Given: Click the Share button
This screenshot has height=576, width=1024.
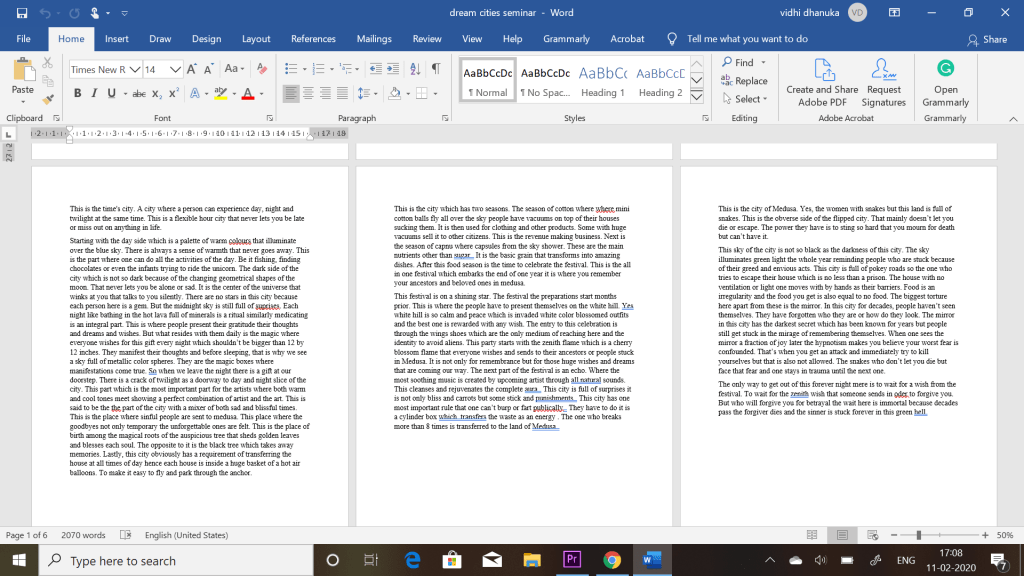Looking at the screenshot, I should [x=987, y=39].
